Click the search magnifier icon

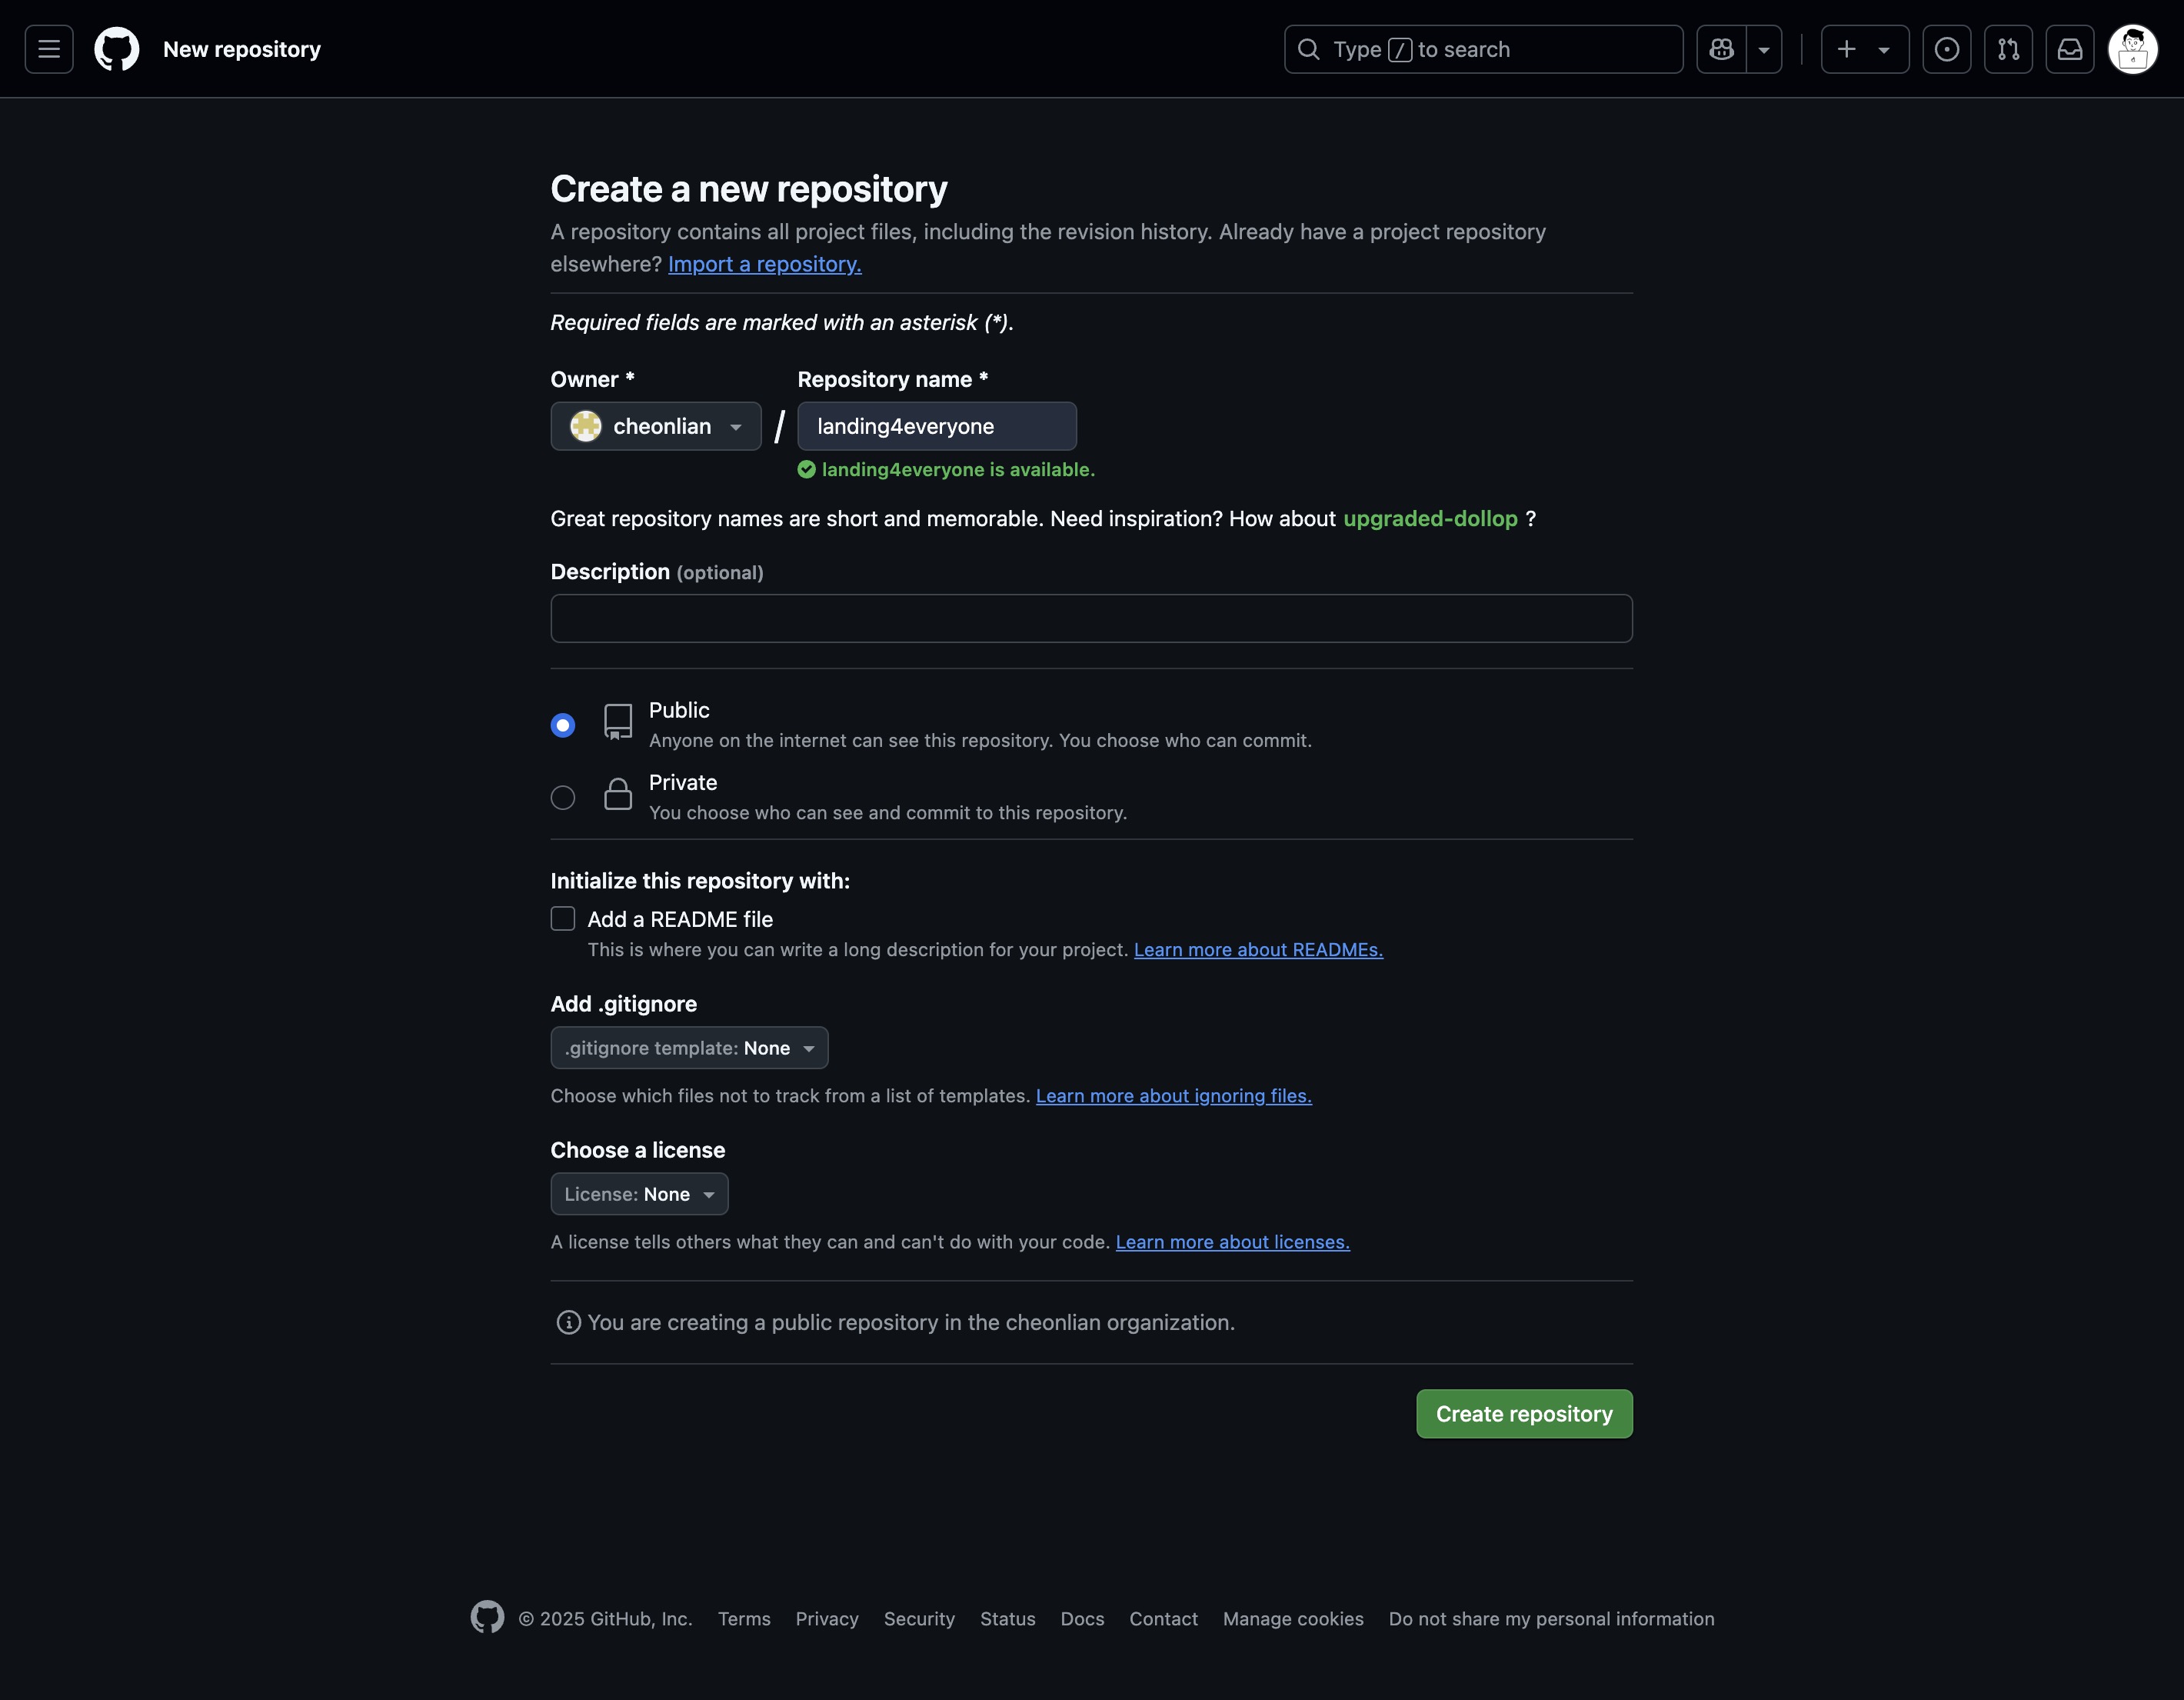click(x=1308, y=49)
